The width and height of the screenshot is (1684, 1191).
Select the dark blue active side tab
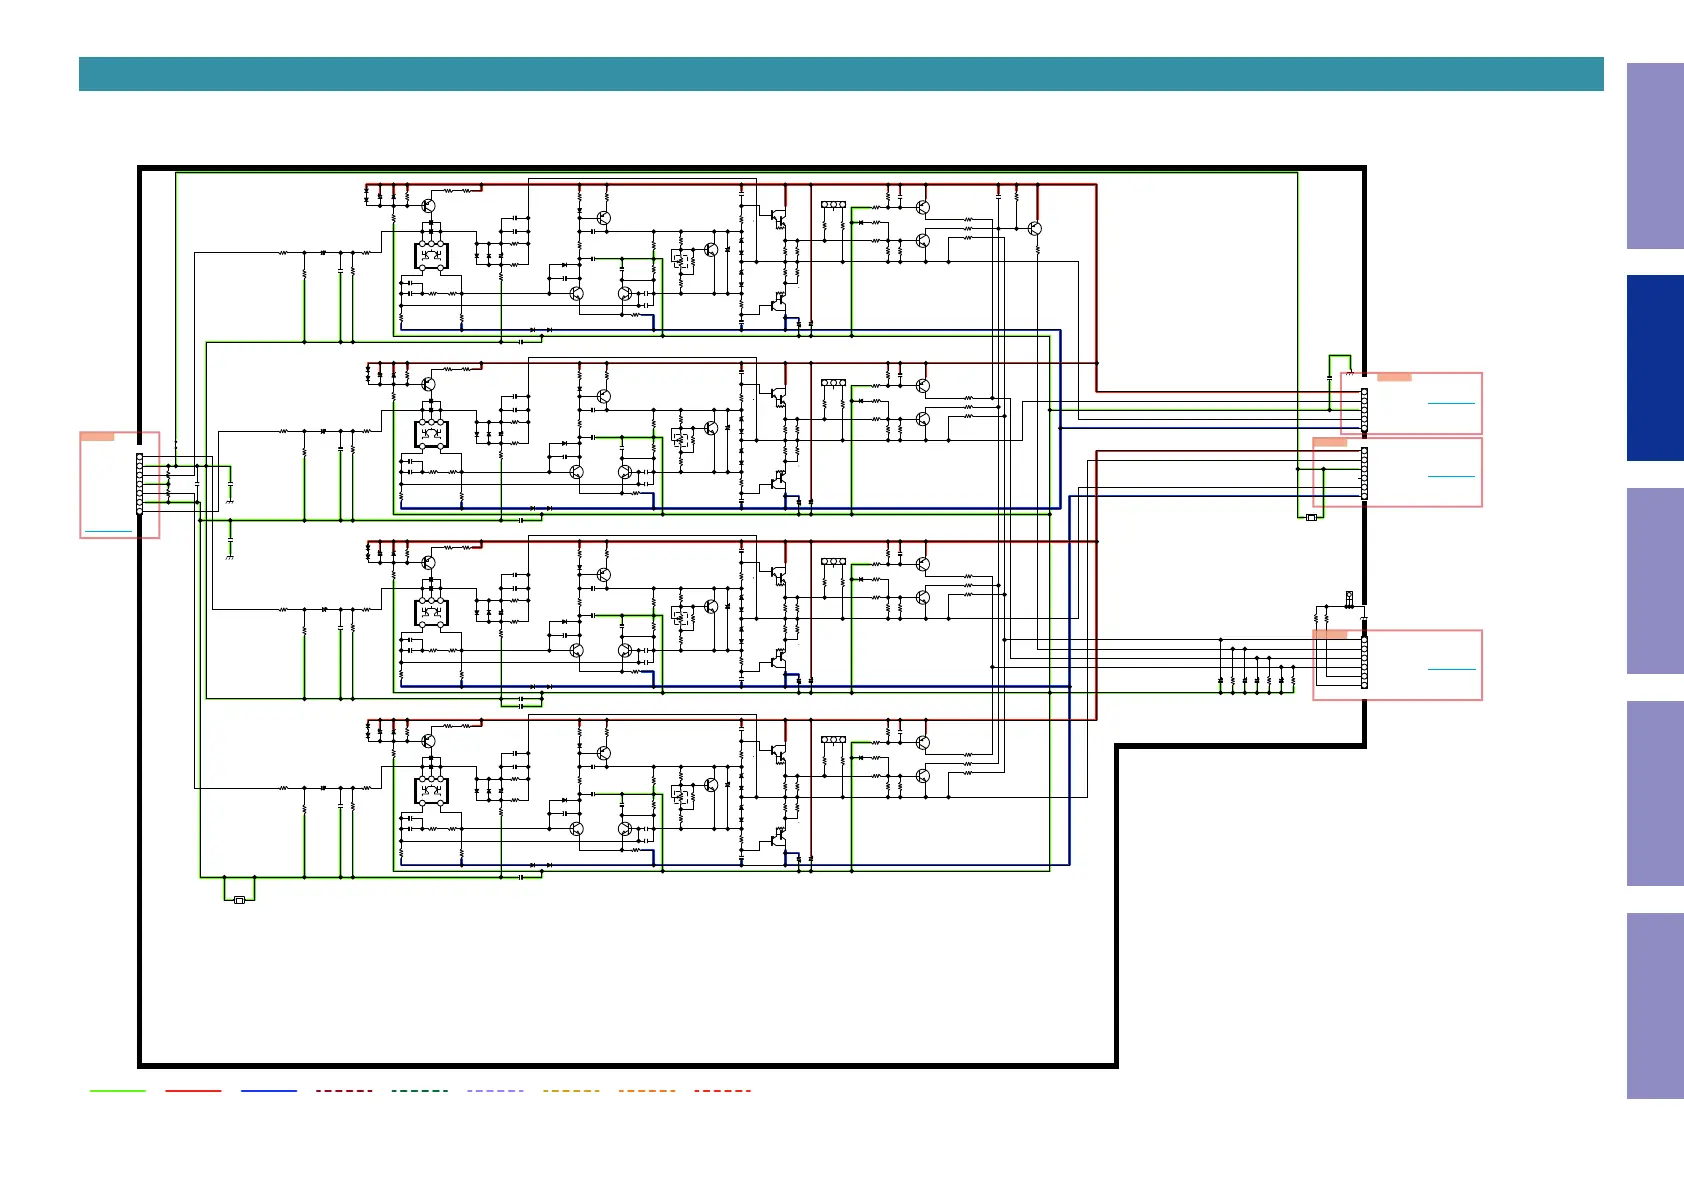click(x=1654, y=368)
